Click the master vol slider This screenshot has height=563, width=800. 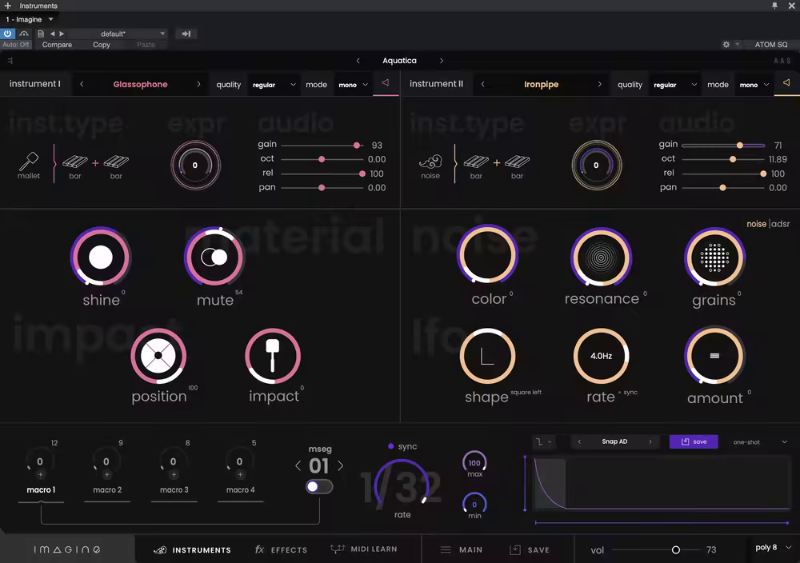click(675, 550)
